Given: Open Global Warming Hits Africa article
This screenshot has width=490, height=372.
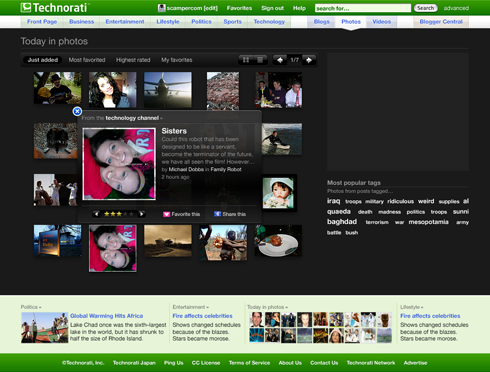Looking at the screenshot, I should pos(106,316).
